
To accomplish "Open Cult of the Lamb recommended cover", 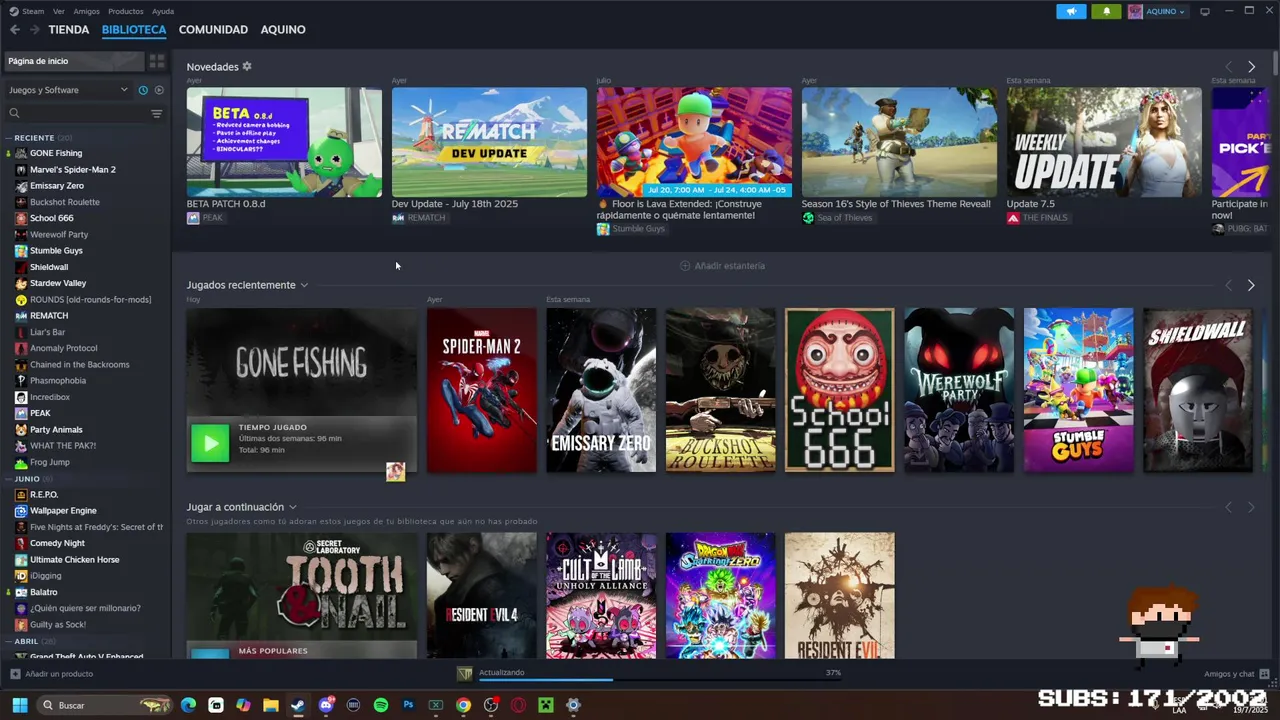I will [601, 595].
